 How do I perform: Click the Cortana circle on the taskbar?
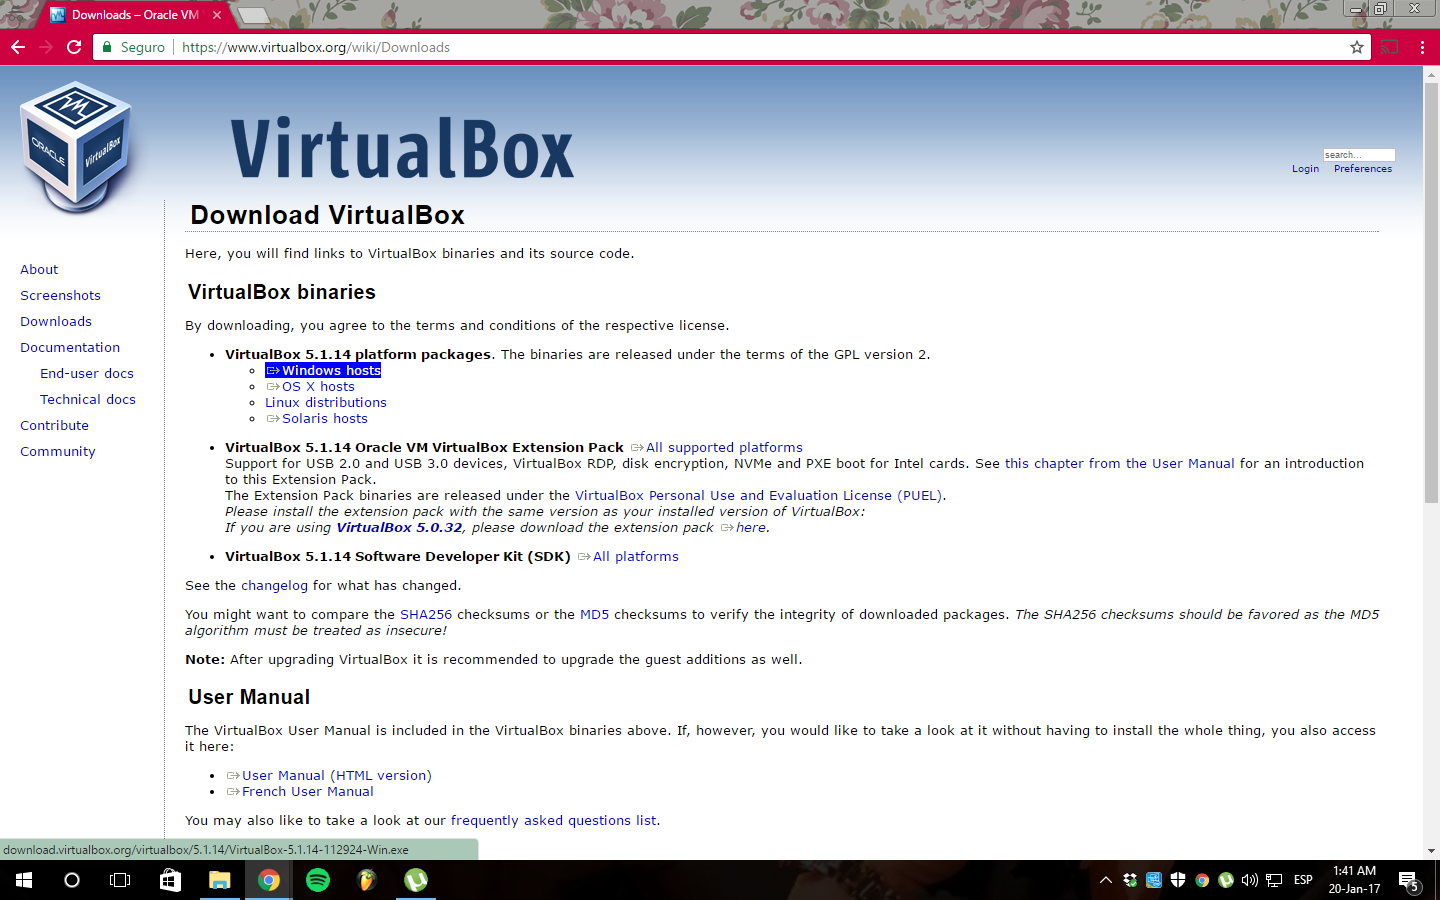point(72,880)
